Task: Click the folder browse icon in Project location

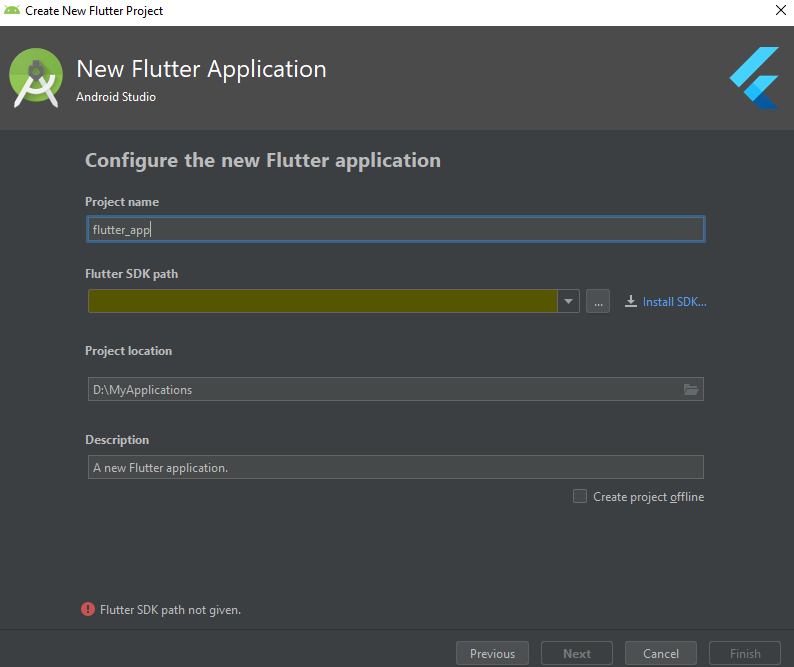Action: pos(691,389)
